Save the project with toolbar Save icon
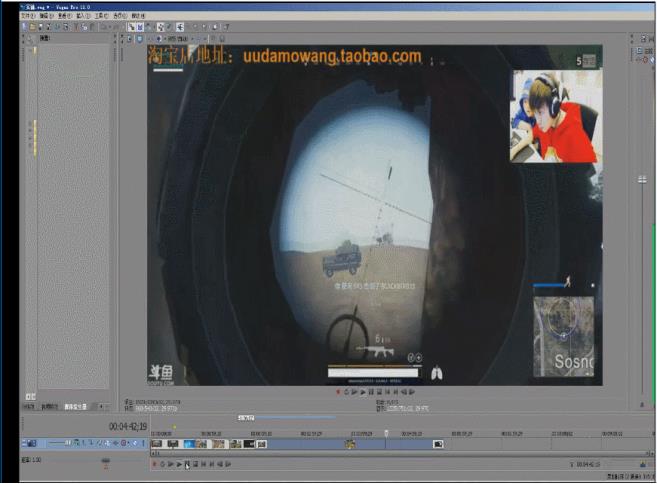 pyautogui.click(x=40, y=27)
